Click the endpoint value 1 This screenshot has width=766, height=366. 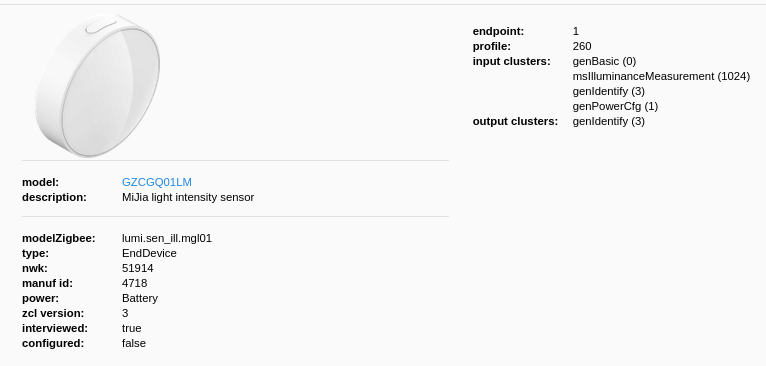coord(576,31)
